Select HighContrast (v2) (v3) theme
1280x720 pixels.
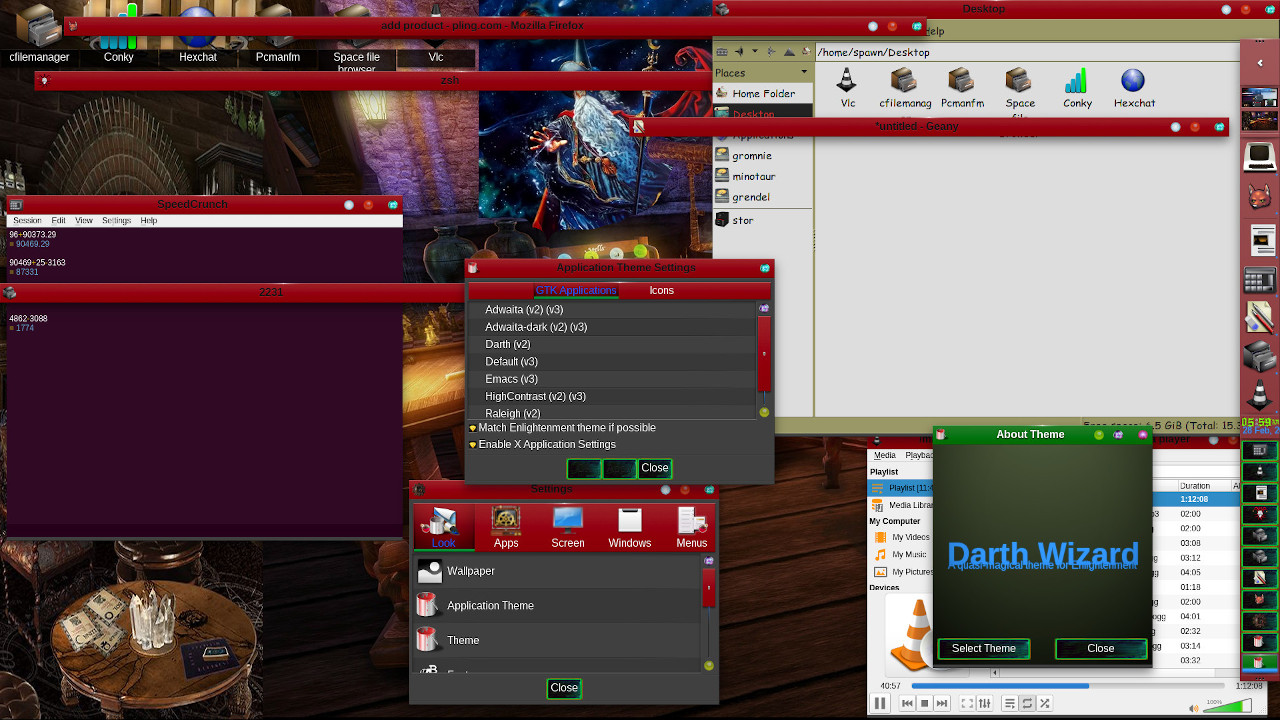(612, 396)
